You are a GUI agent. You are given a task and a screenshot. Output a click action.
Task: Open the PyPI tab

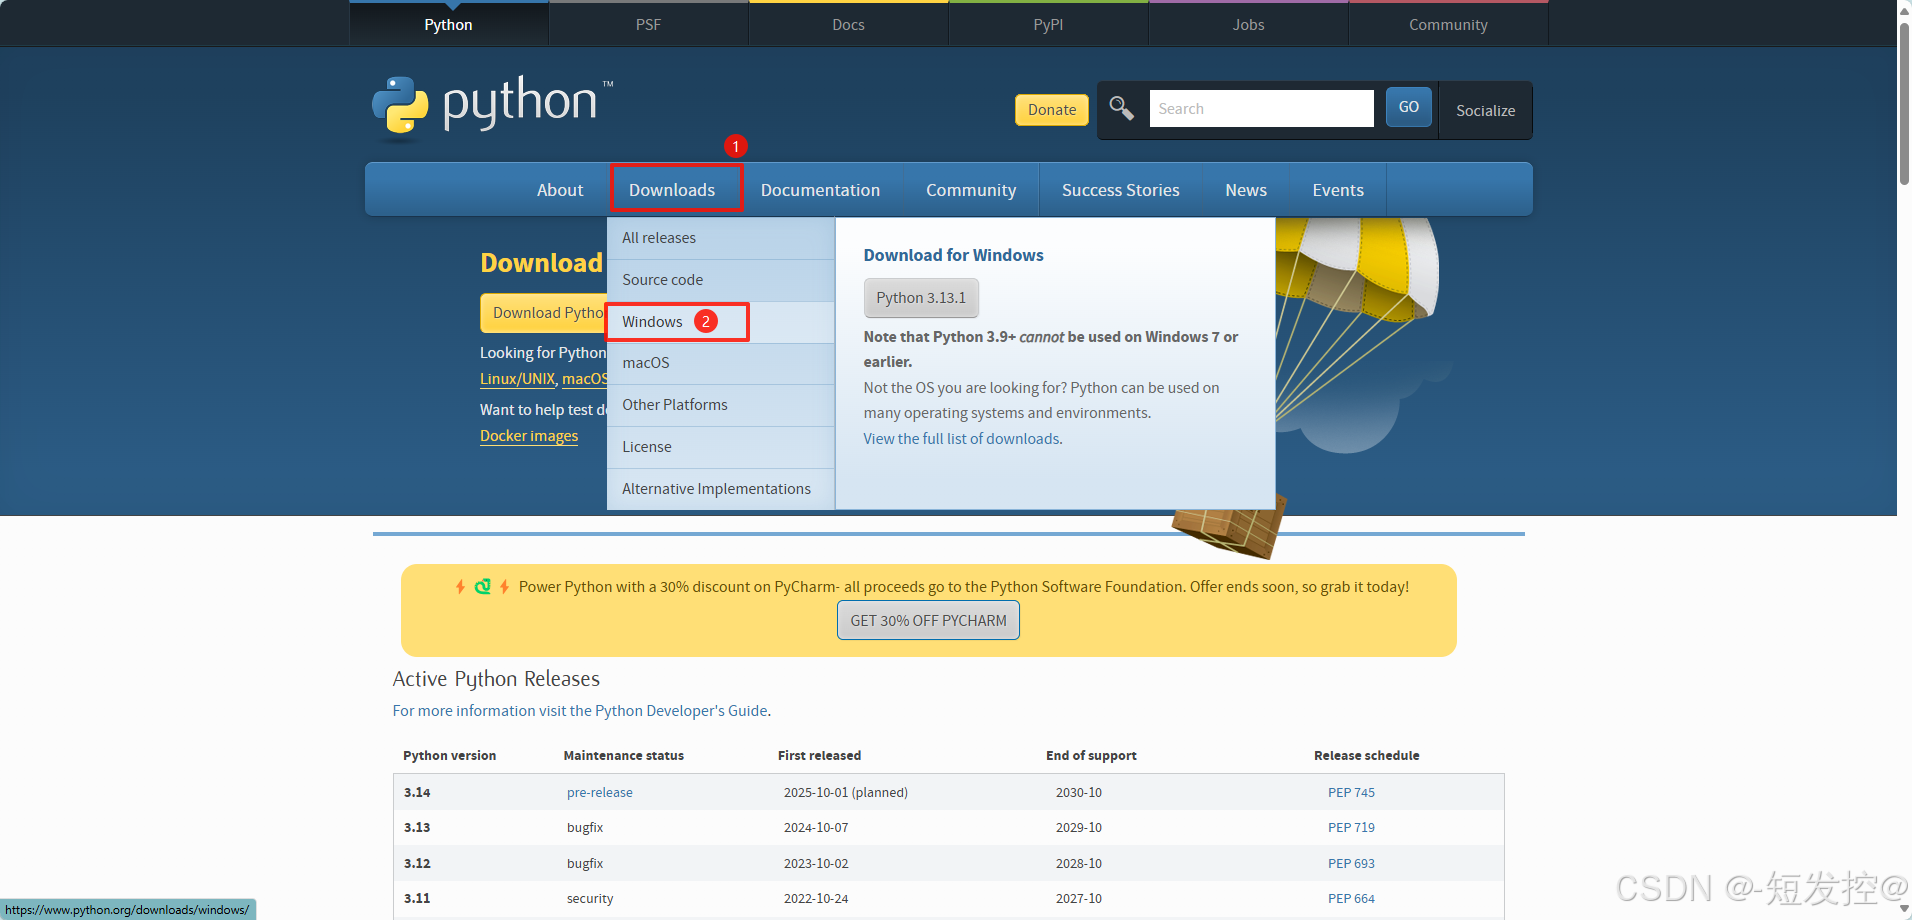(x=1047, y=24)
